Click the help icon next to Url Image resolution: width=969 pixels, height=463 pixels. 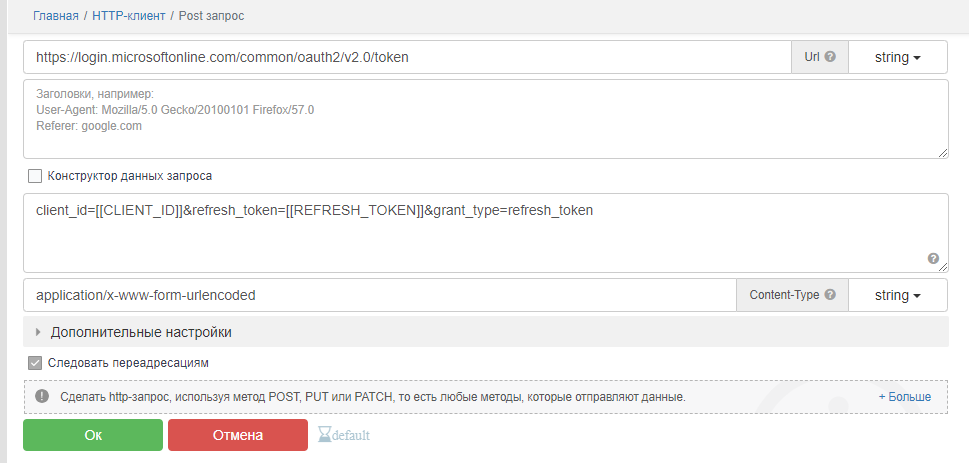[830, 57]
